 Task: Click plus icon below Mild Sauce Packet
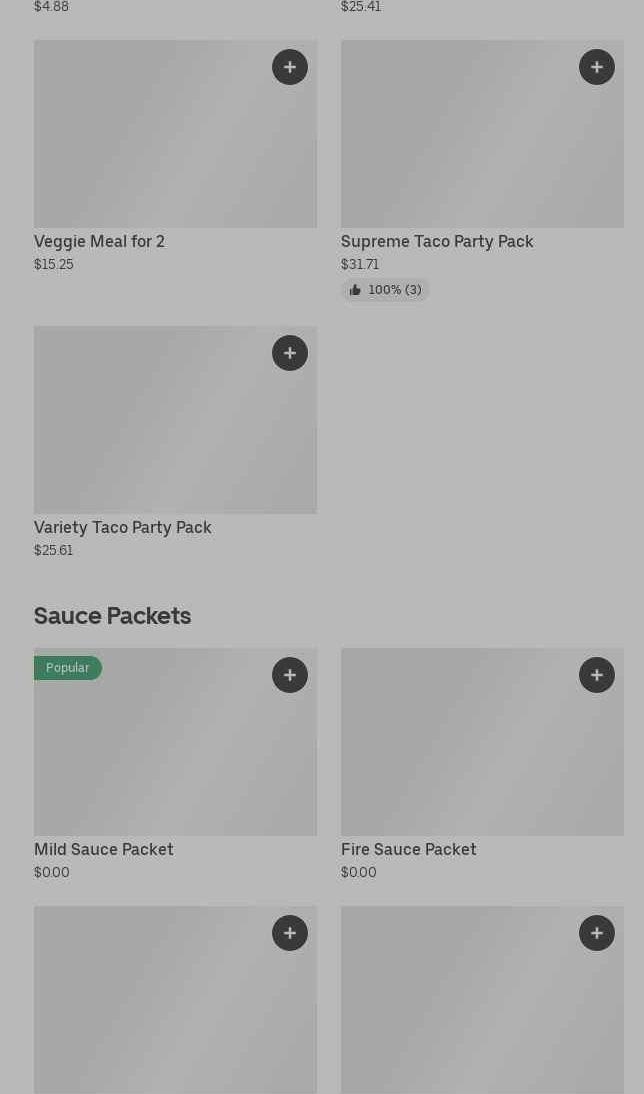point(290,933)
